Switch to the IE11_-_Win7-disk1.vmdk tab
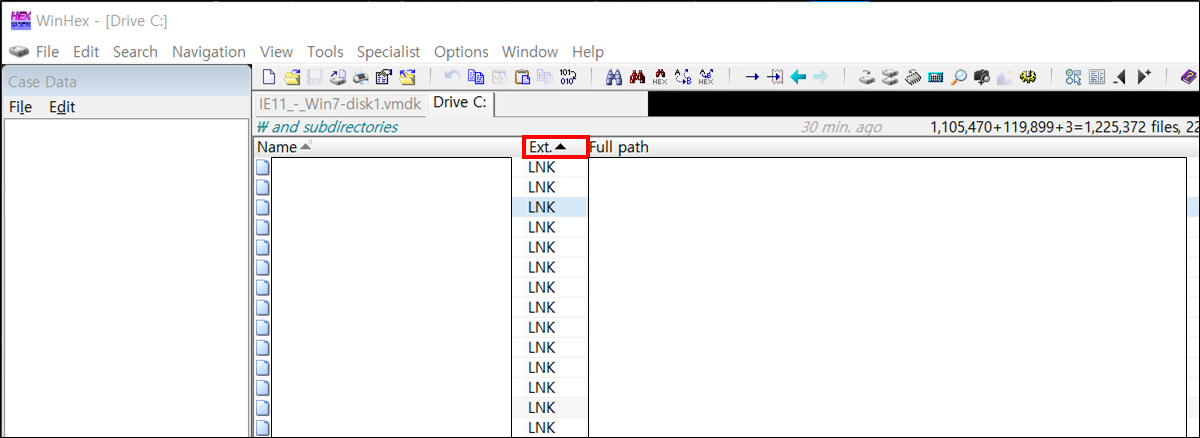This screenshot has height=438, width=1200. (x=339, y=104)
